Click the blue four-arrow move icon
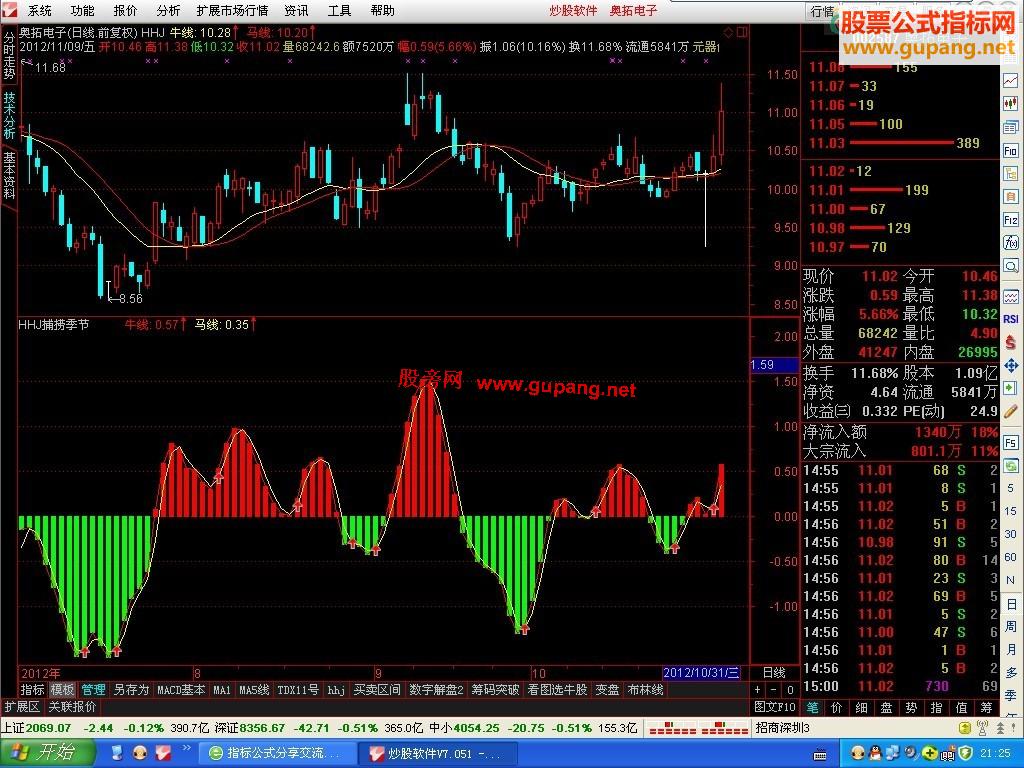The height and width of the screenshot is (768, 1024). click(x=1010, y=365)
